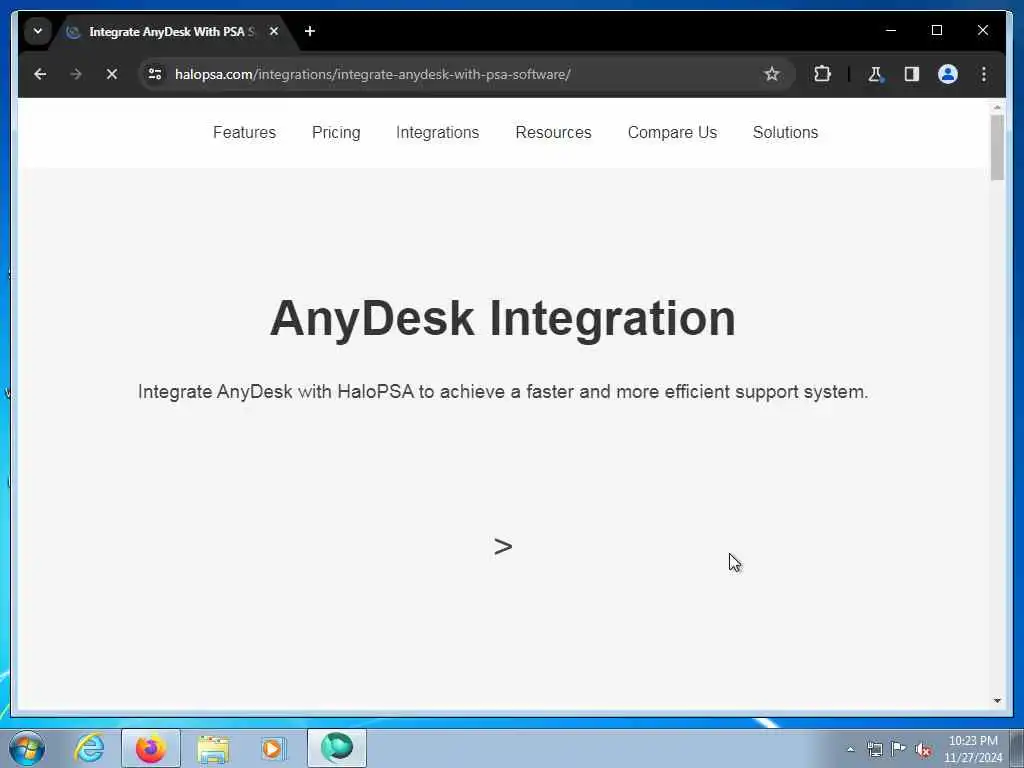
Task: Open Windows Media Player from taskbar
Action: click(273, 748)
